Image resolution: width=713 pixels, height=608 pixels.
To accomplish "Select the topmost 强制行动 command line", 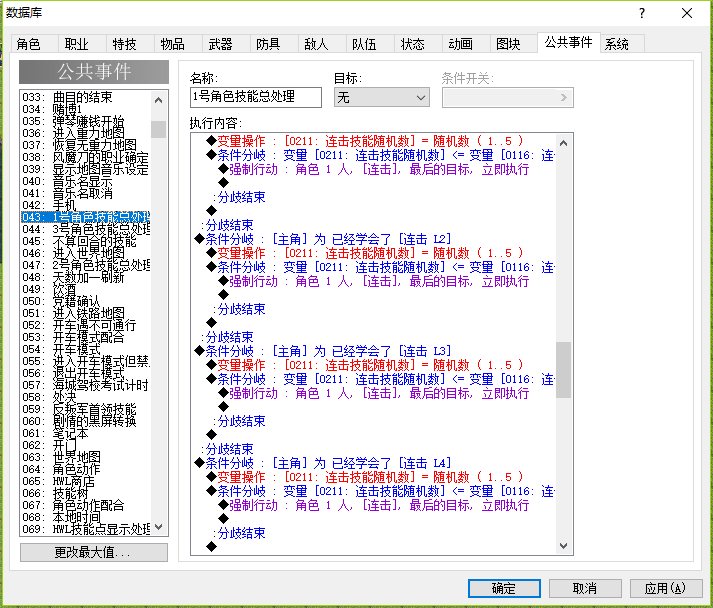I will coord(374,169).
